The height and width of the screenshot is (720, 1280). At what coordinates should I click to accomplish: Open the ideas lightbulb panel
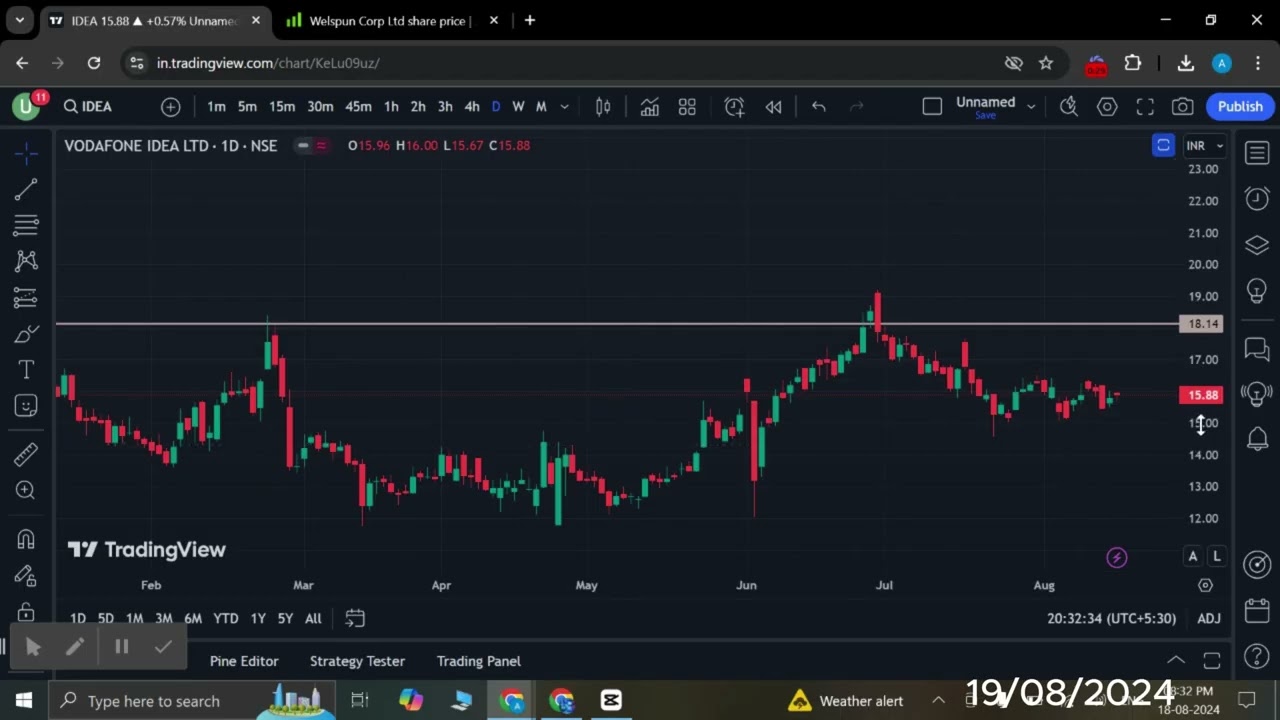pyautogui.click(x=1257, y=291)
